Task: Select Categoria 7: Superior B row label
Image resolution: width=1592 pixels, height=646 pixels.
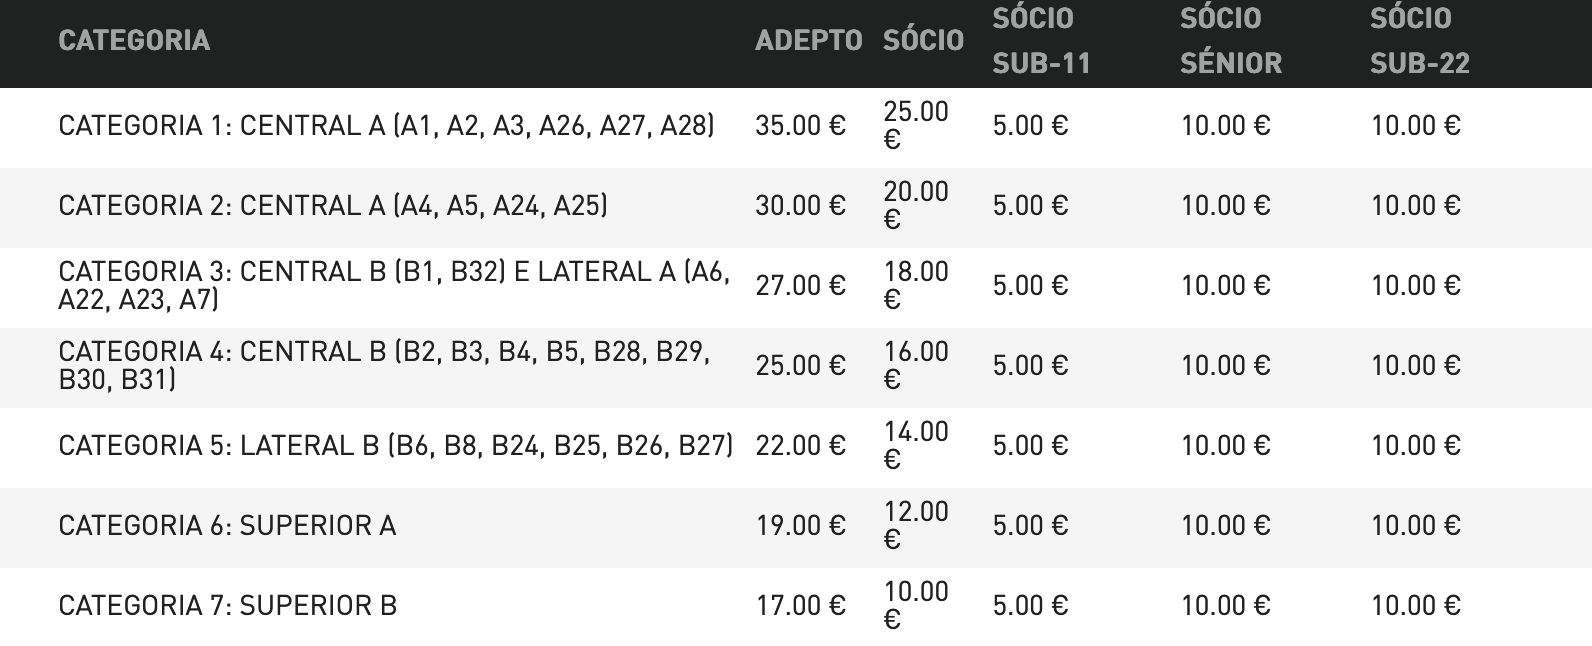Action: tap(228, 606)
